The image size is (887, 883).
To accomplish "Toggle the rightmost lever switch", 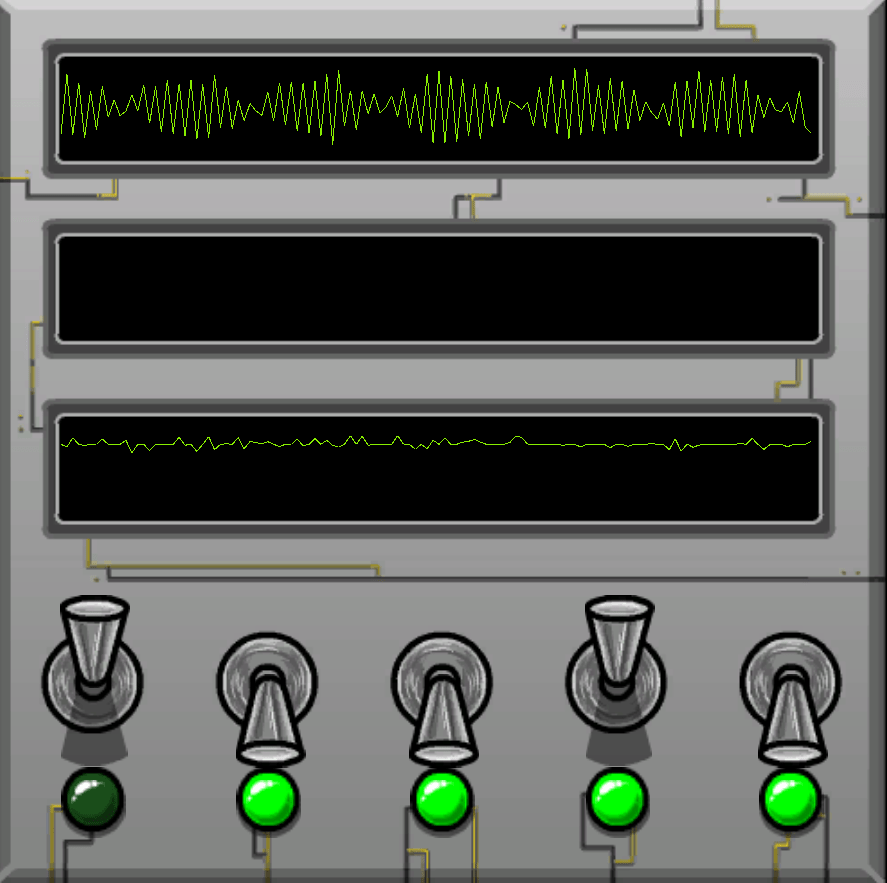I will click(790, 700).
